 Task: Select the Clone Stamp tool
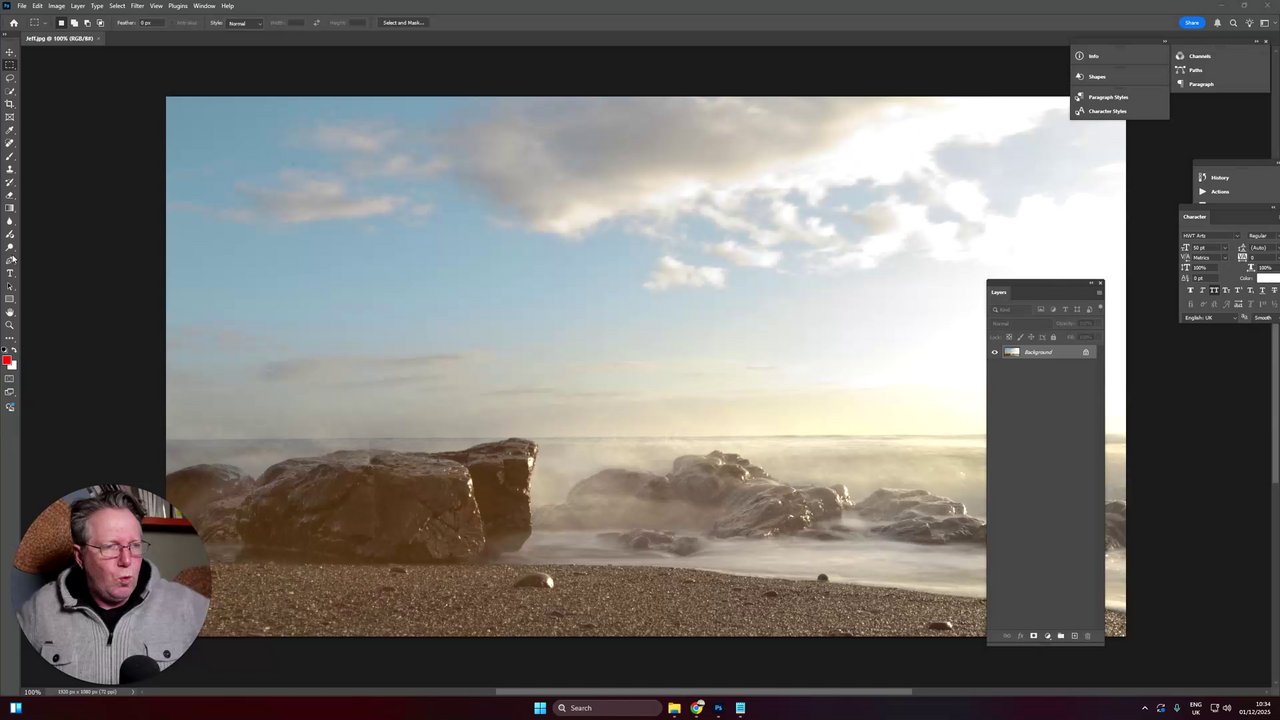point(10,169)
